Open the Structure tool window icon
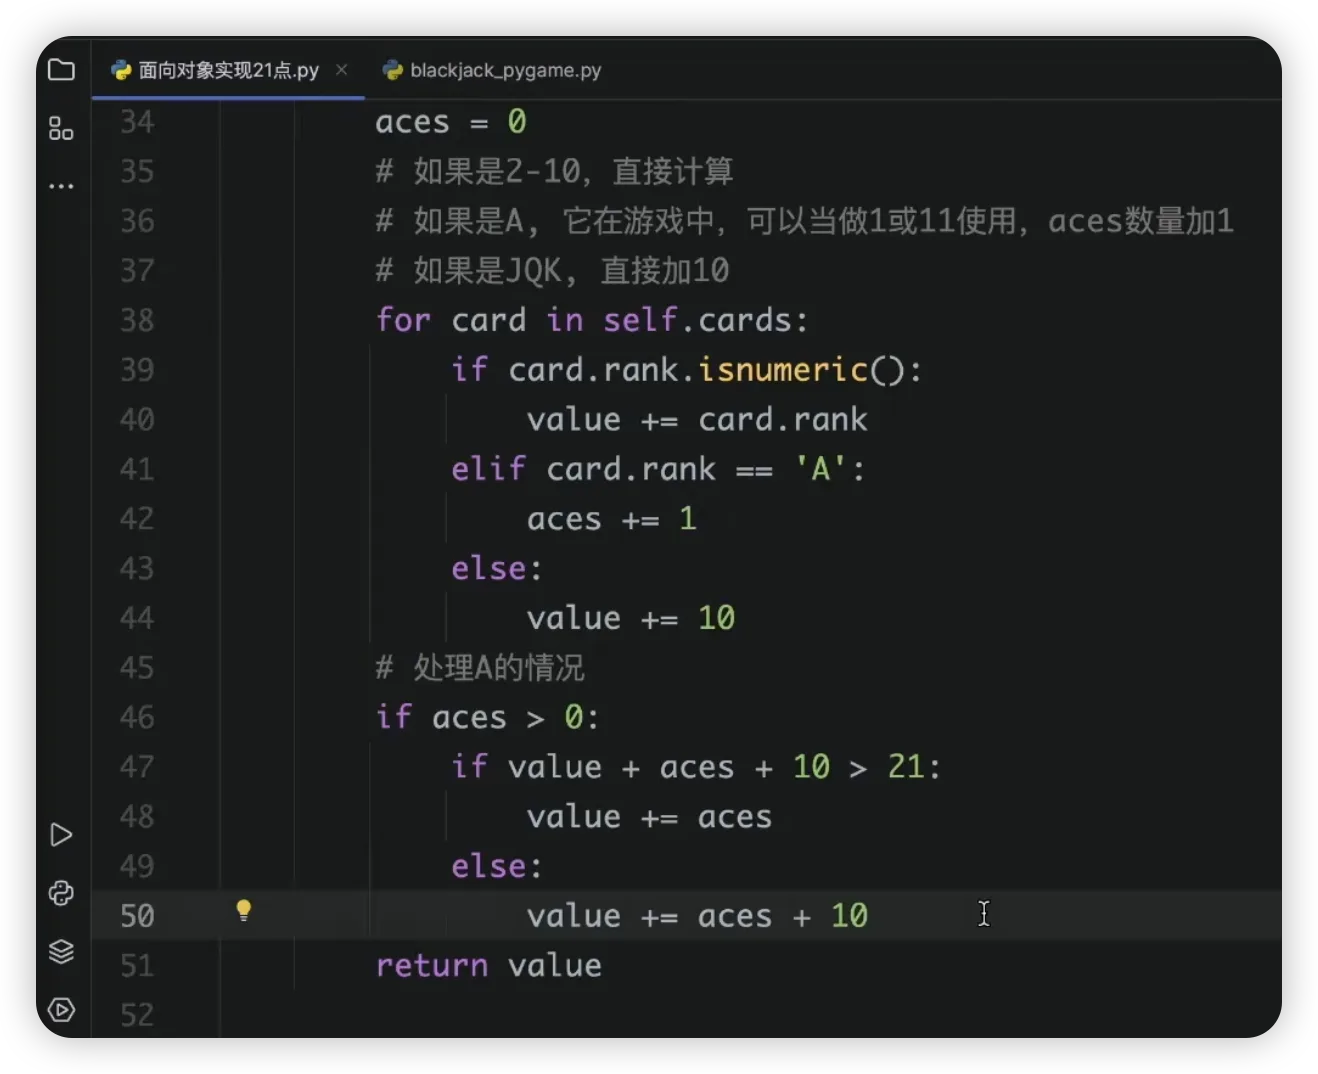This screenshot has width=1318, height=1074. point(61,128)
